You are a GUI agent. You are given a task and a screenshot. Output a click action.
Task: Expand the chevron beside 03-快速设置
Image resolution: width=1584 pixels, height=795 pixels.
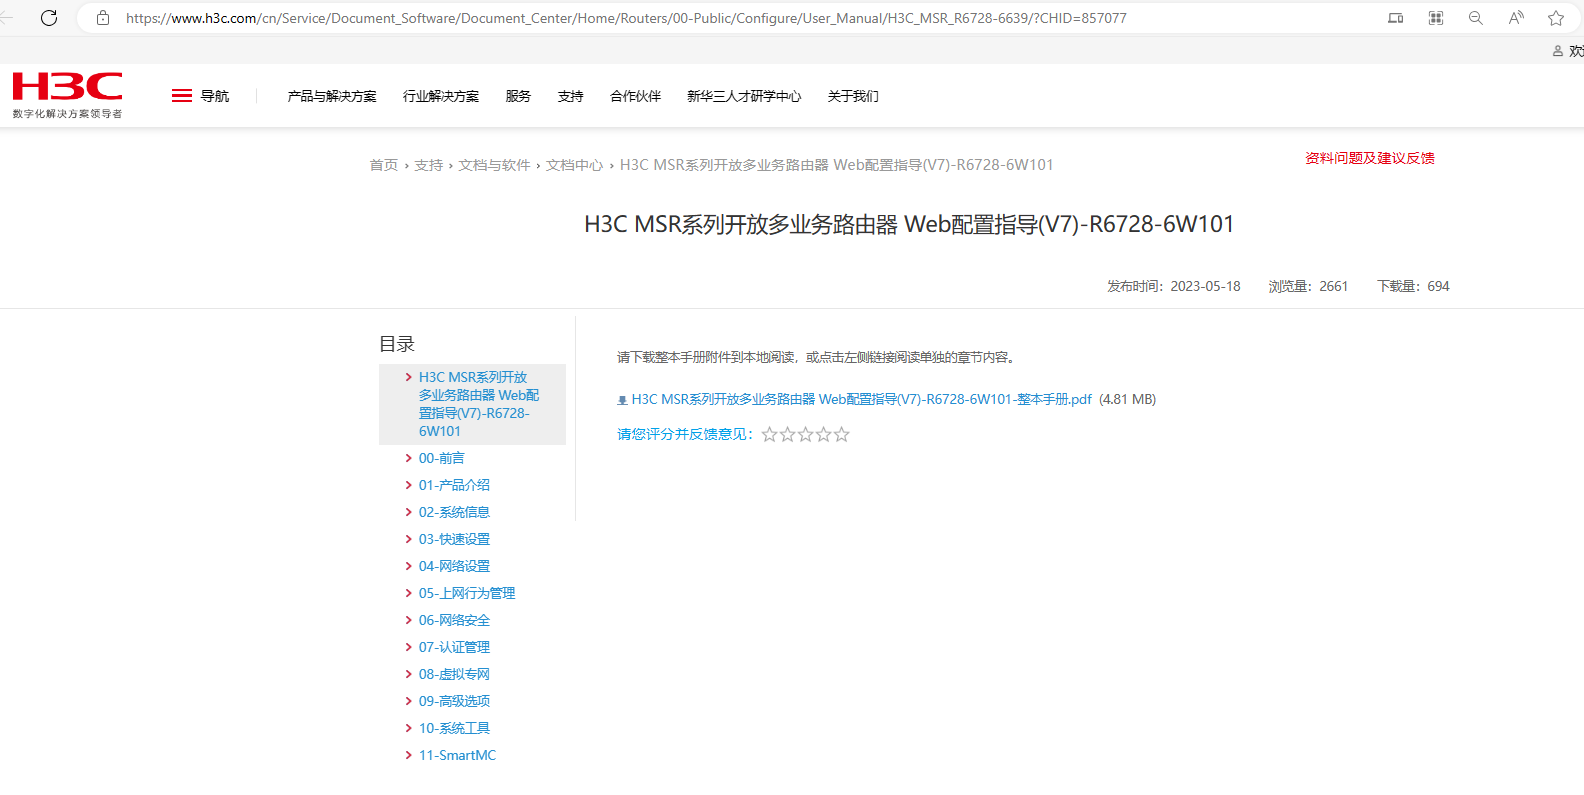pyautogui.click(x=408, y=539)
